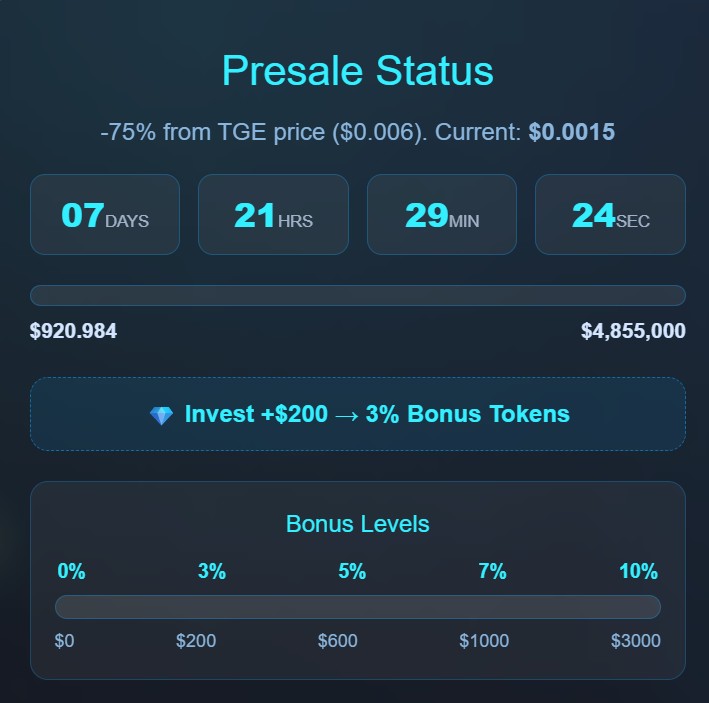Click the diamond icon in the bonus banner

click(x=161, y=416)
